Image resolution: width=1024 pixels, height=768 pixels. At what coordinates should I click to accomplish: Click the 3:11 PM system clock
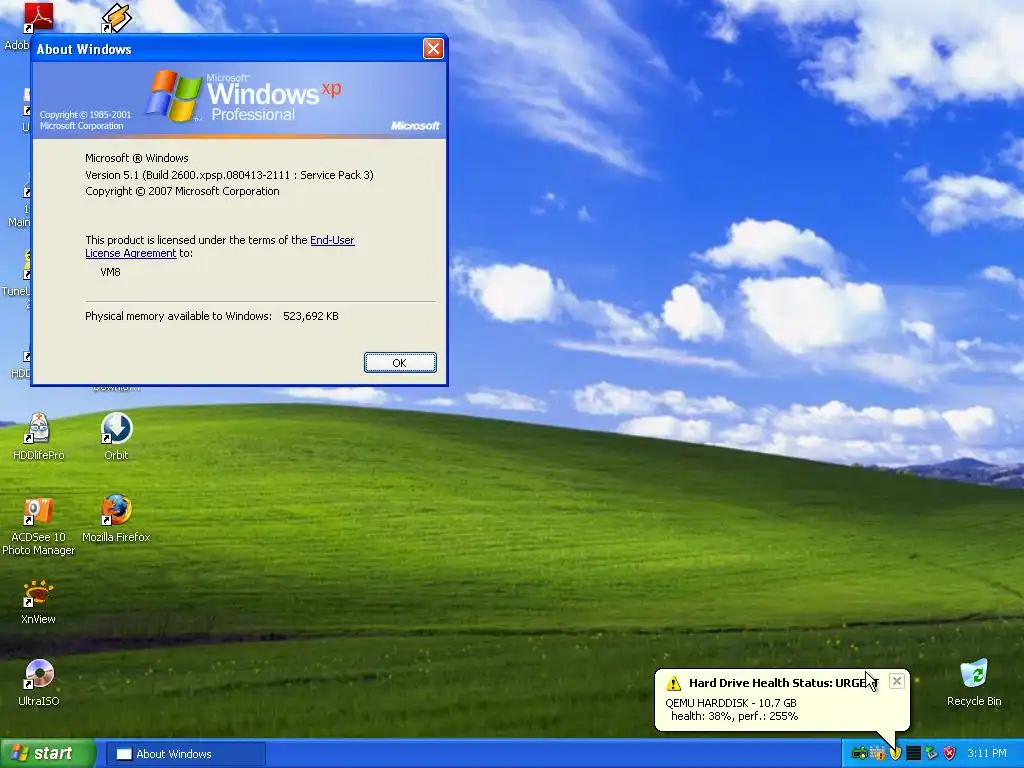[x=987, y=754]
